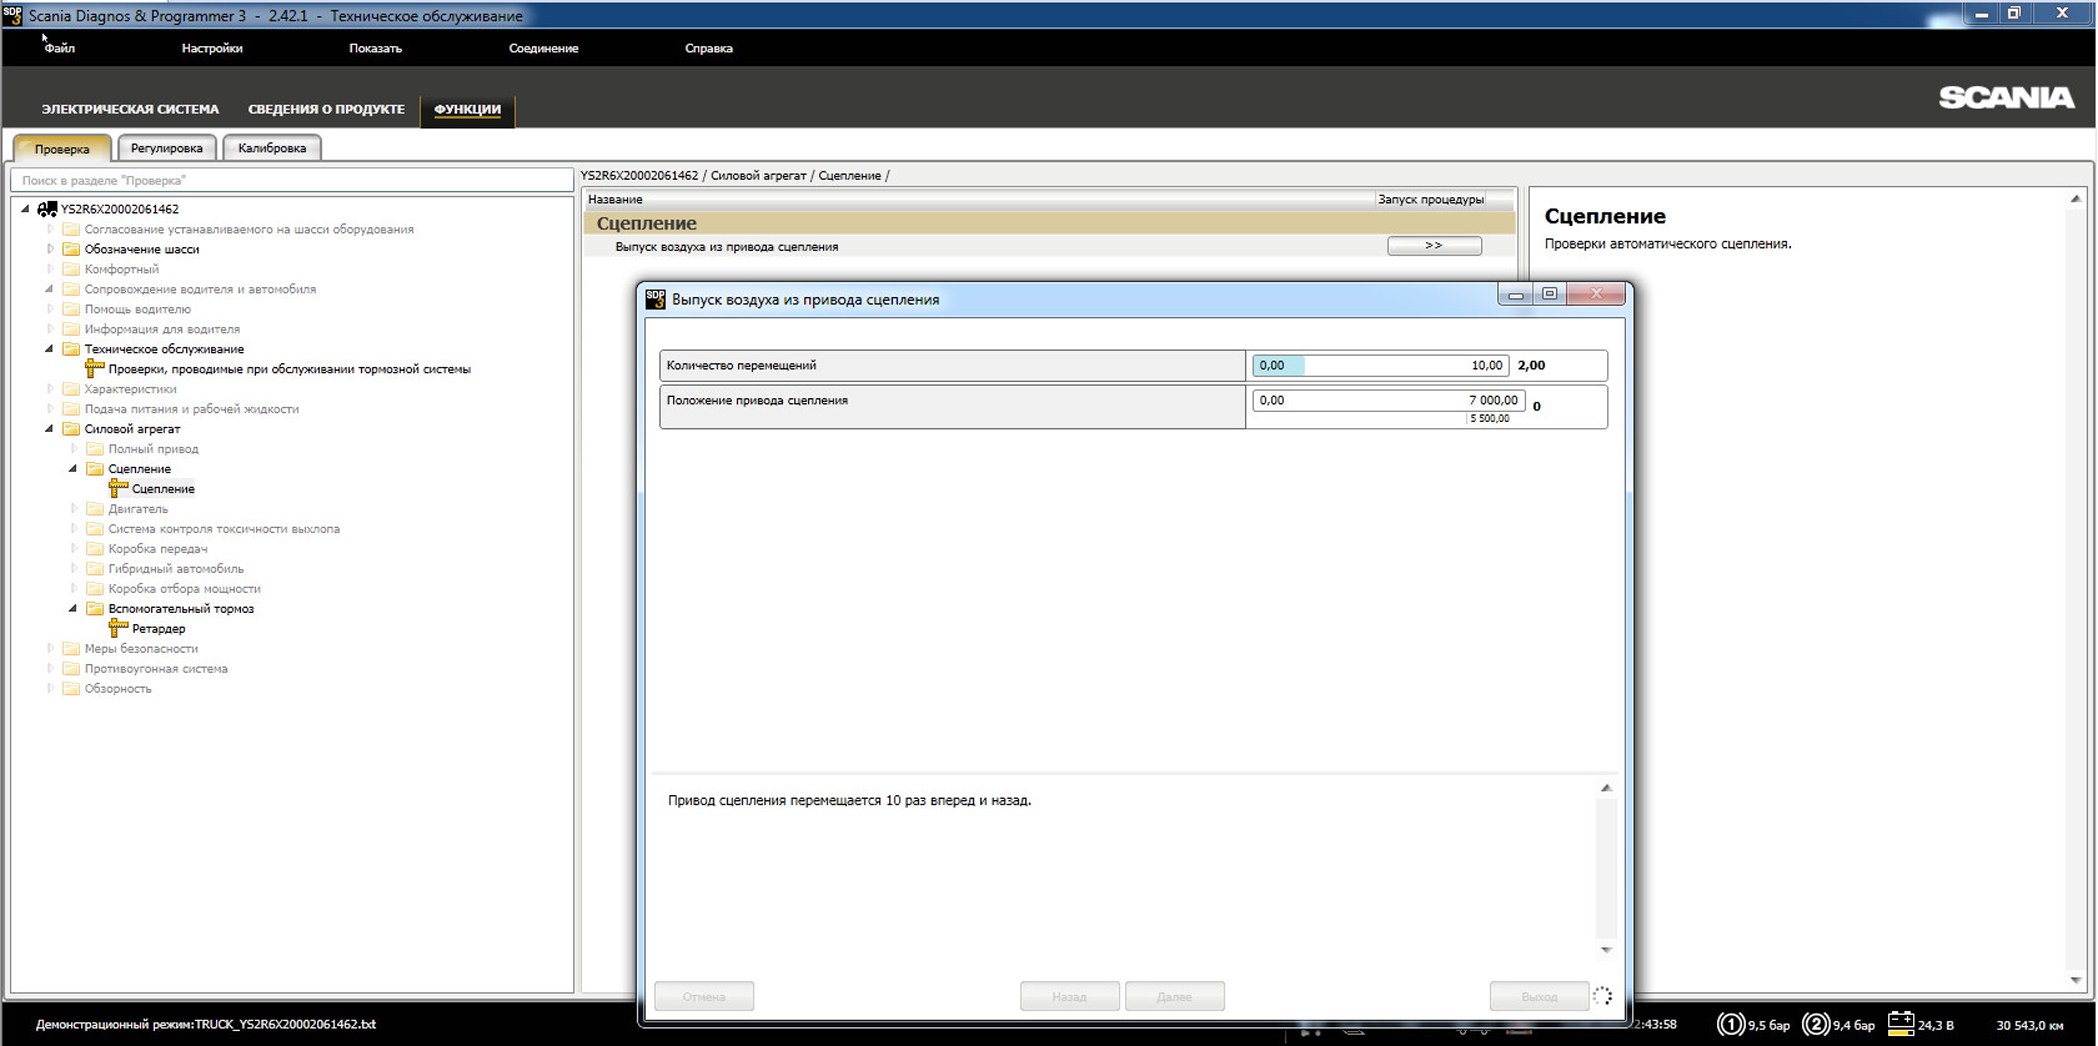2098x1046 pixels.
Task: Click the circuit 1 pressure indicator icon
Action: [1730, 1024]
